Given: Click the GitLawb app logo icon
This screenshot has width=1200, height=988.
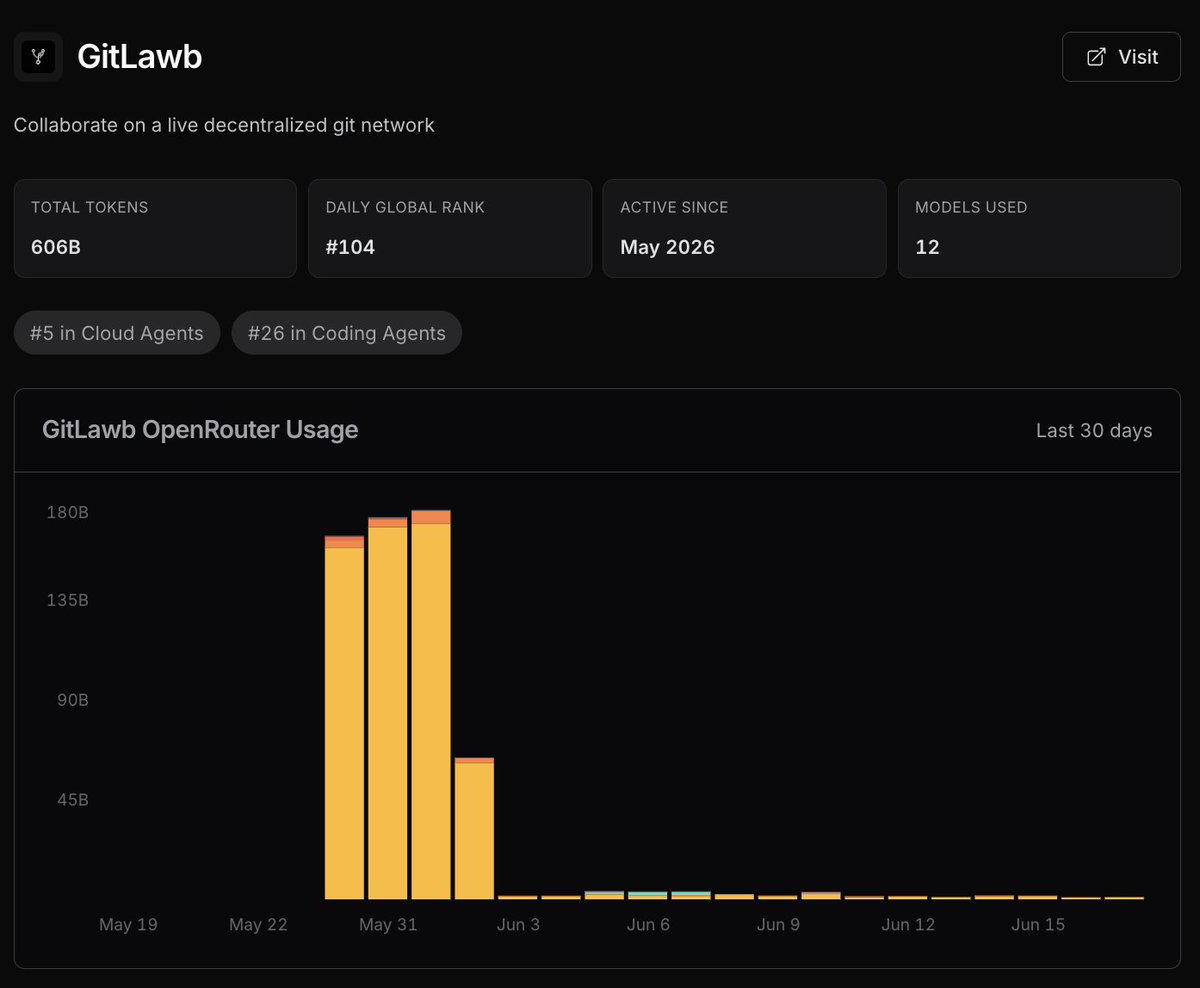Looking at the screenshot, I should 38,57.
